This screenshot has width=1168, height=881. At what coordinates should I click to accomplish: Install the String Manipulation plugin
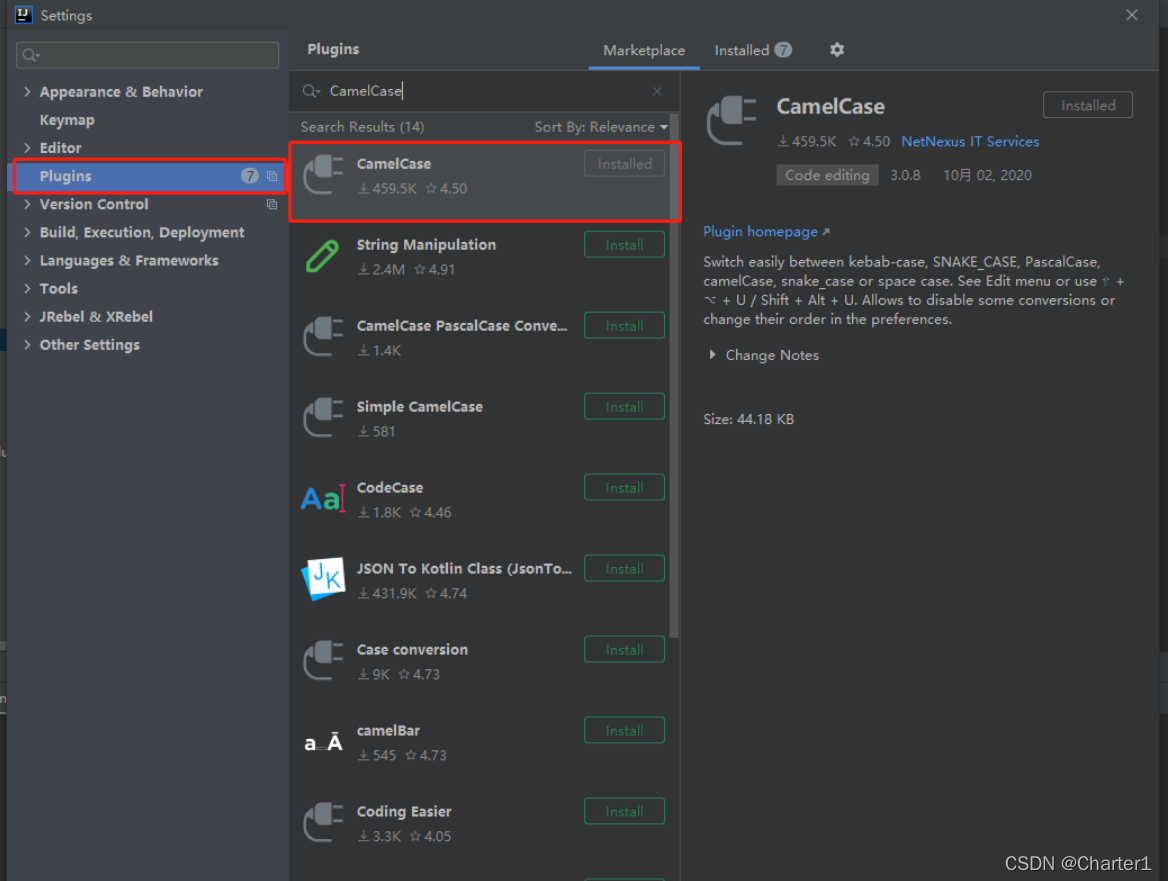[x=624, y=245]
